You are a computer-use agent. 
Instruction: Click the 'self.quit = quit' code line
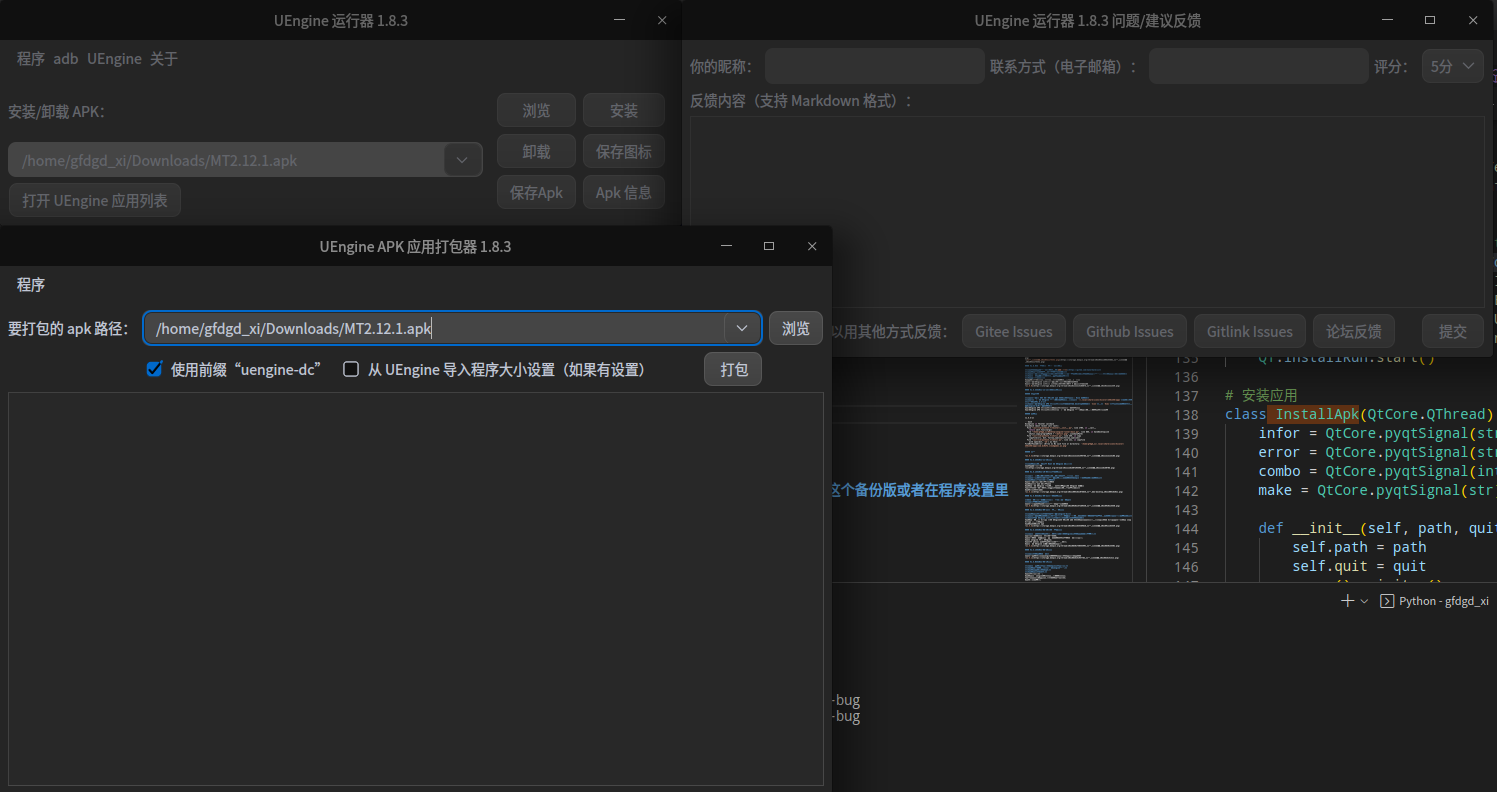[1359, 566]
